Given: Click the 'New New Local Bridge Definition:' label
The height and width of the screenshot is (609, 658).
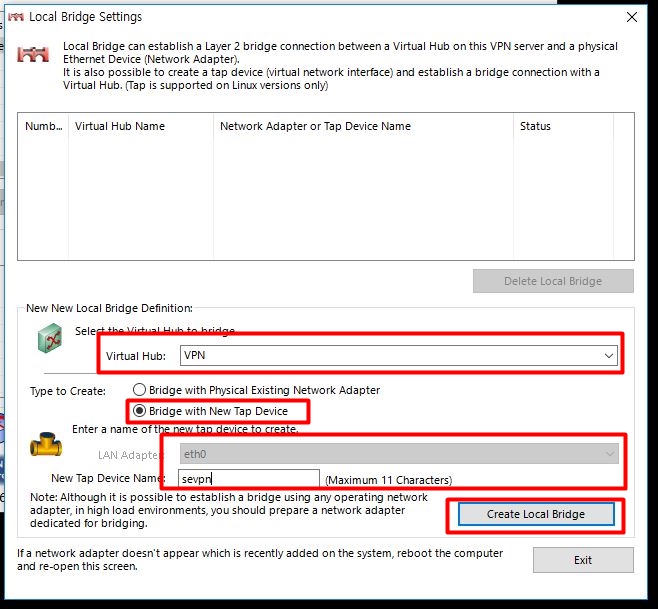Looking at the screenshot, I should [109, 308].
